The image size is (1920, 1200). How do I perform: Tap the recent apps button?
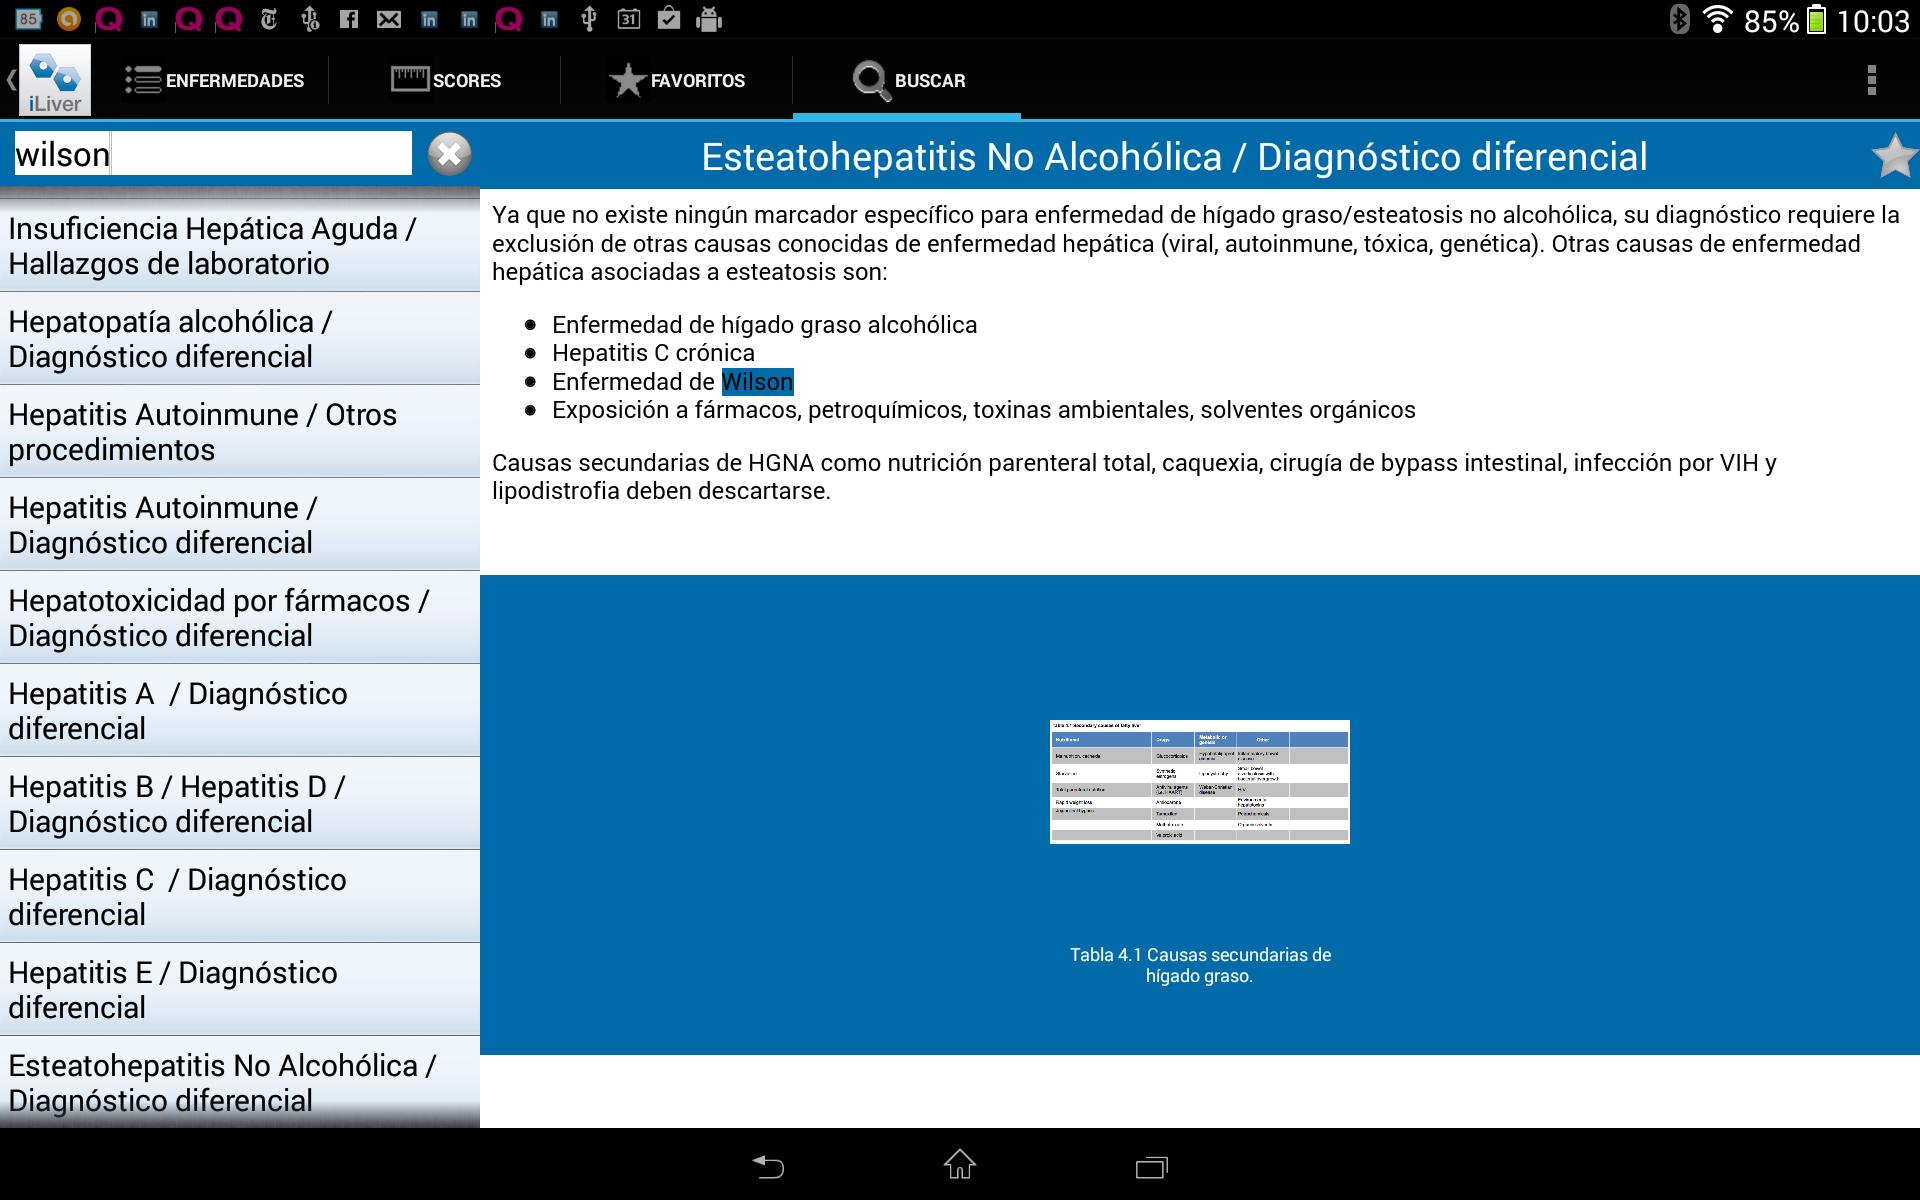pyautogui.click(x=1152, y=1166)
